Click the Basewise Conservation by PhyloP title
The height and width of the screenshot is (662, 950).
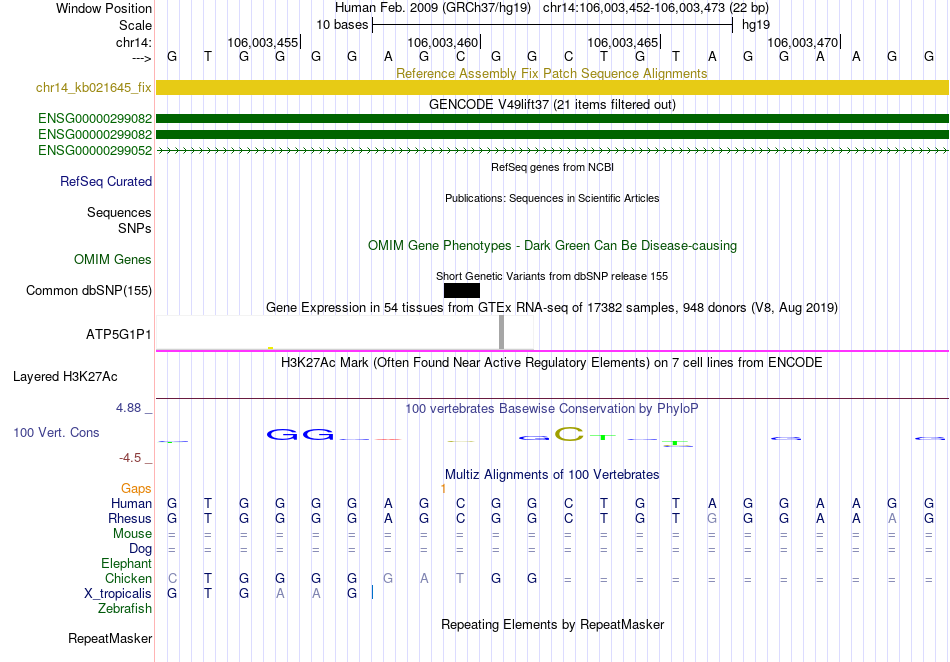pos(552,408)
